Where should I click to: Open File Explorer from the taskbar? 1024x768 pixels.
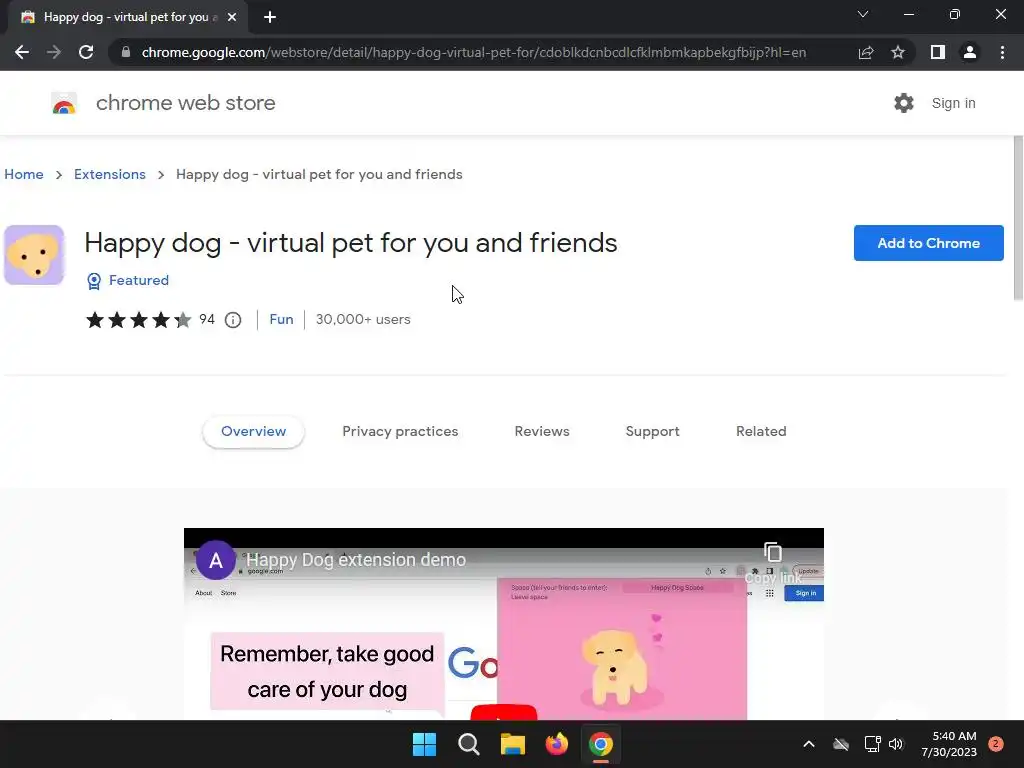(x=513, y=744)
